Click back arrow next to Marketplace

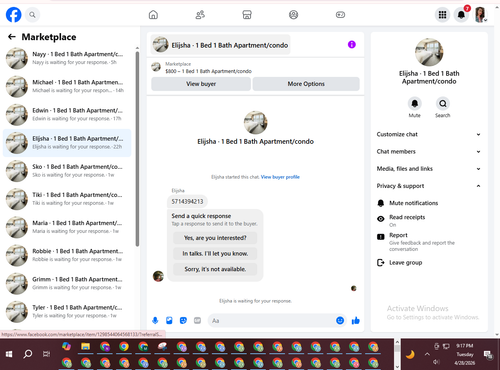pos(12,37)
